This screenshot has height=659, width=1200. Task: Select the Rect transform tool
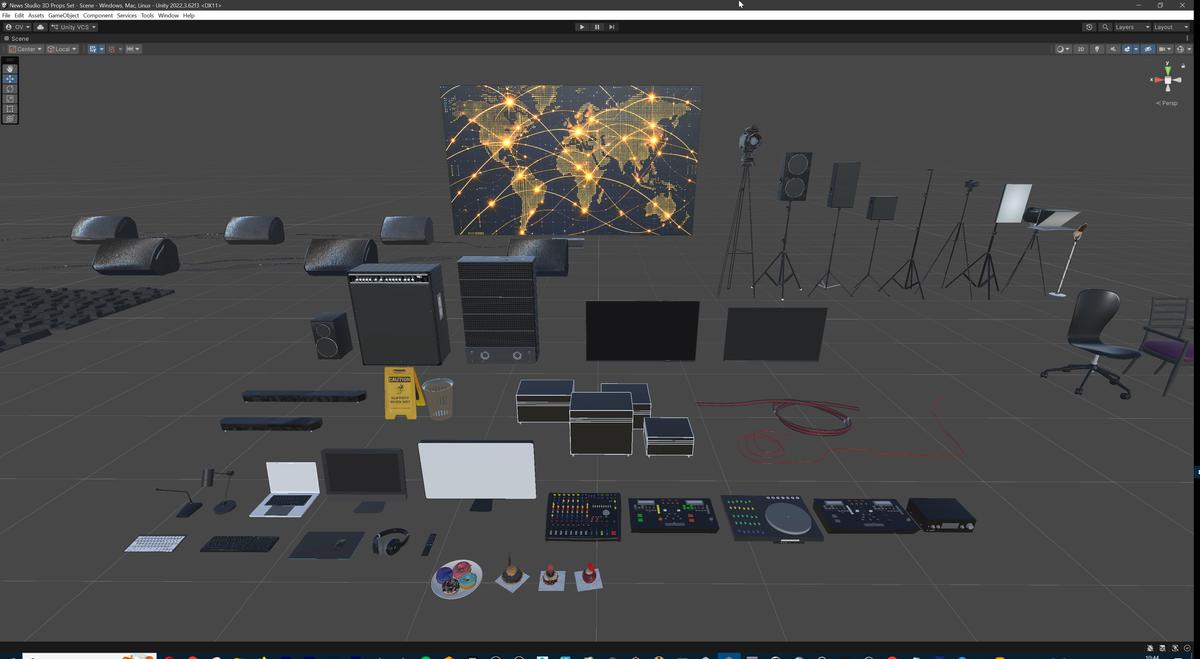pyautogui.click(x=10, y=109)
